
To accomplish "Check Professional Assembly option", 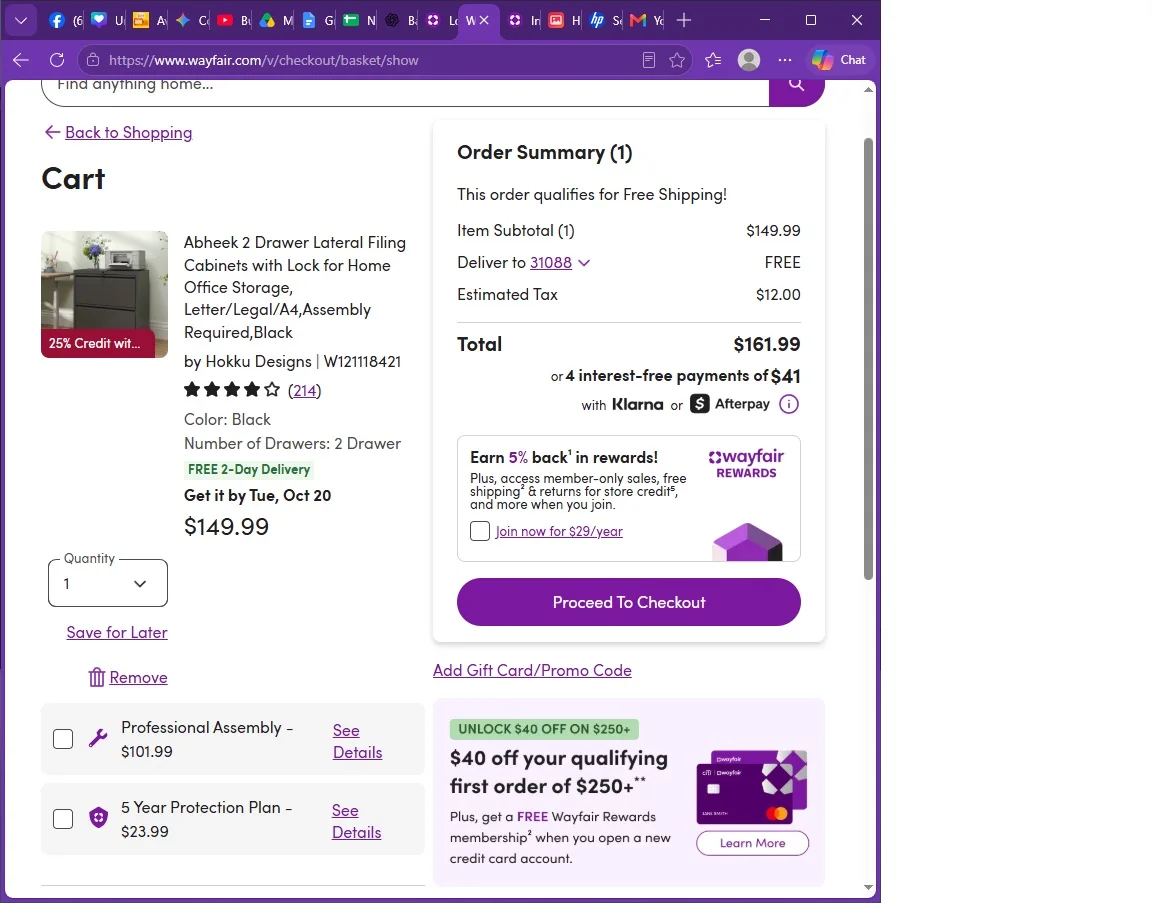I will [63, 739].
